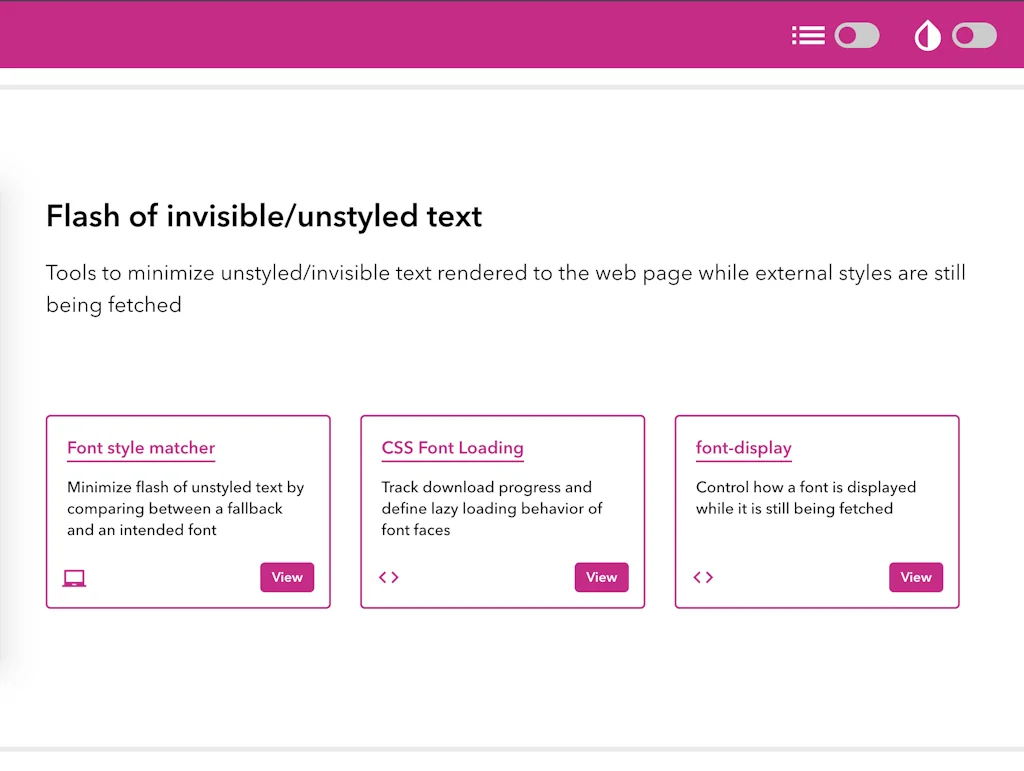Select the laptop icon on Font style matcher card

pyautogui.click(x=74, y=577)
